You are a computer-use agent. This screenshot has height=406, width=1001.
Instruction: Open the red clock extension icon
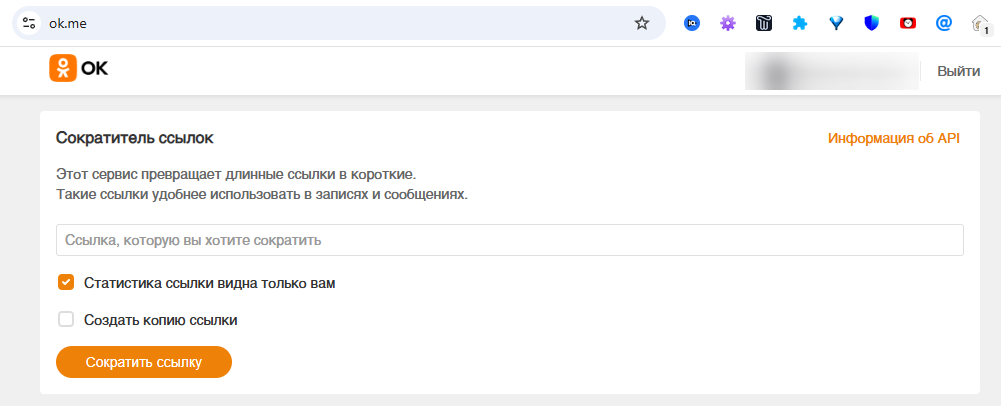(908, 23)
